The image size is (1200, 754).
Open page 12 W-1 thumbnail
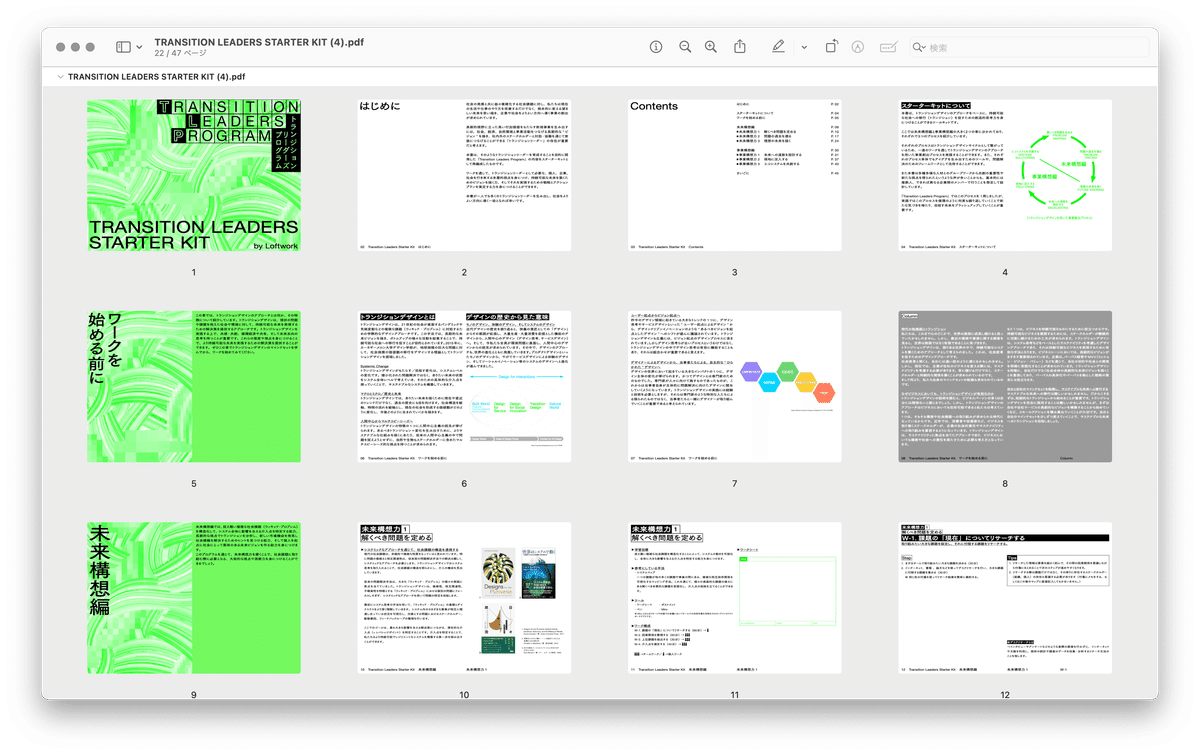click(1005, 597)
